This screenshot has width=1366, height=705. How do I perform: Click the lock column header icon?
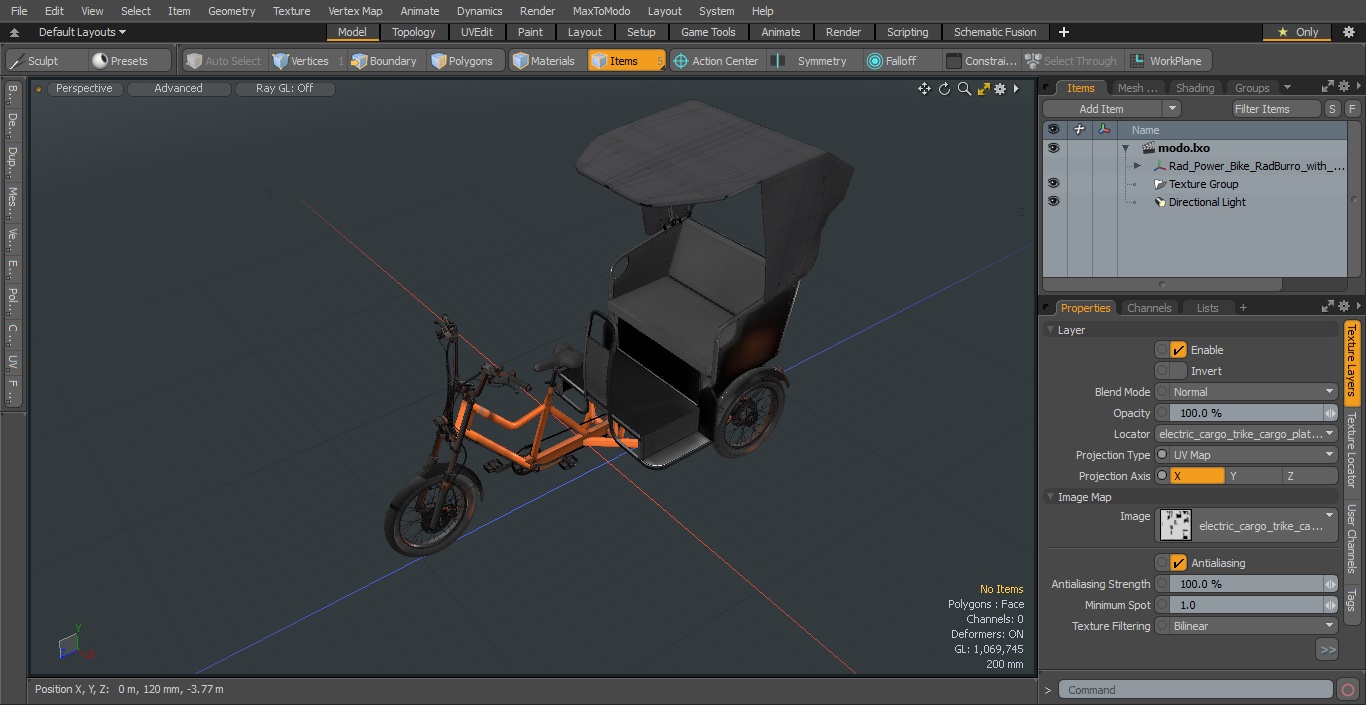pos(1079,130)
